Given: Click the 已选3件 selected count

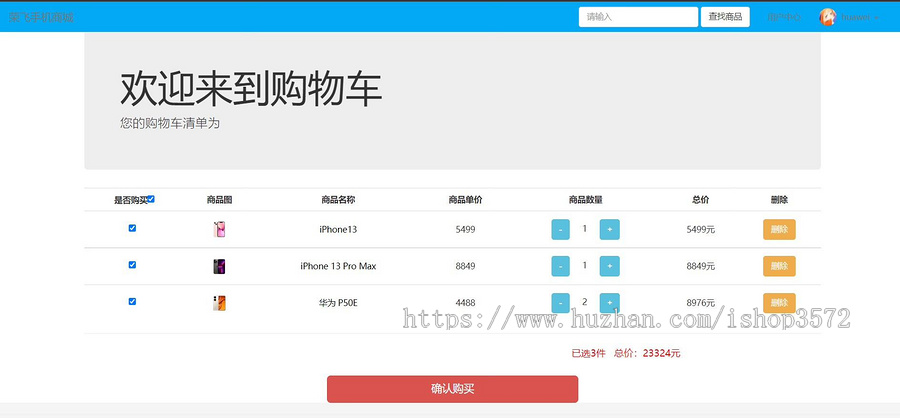Looking at the screenshot, I should 588,354.
